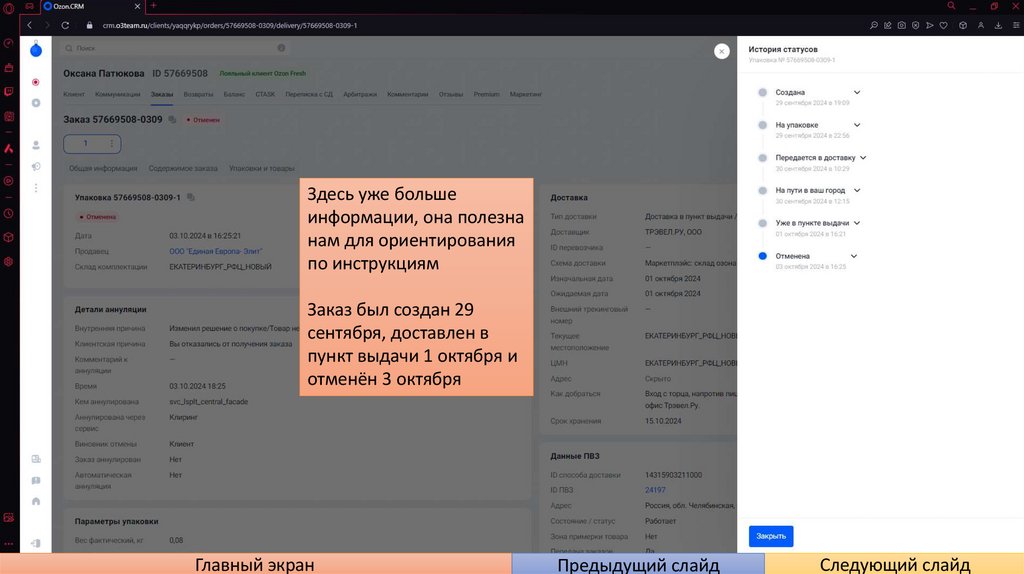Open the user profile icon in CRM sidebar
This screenshot has height=574, width=1024.
click(36, 145)
